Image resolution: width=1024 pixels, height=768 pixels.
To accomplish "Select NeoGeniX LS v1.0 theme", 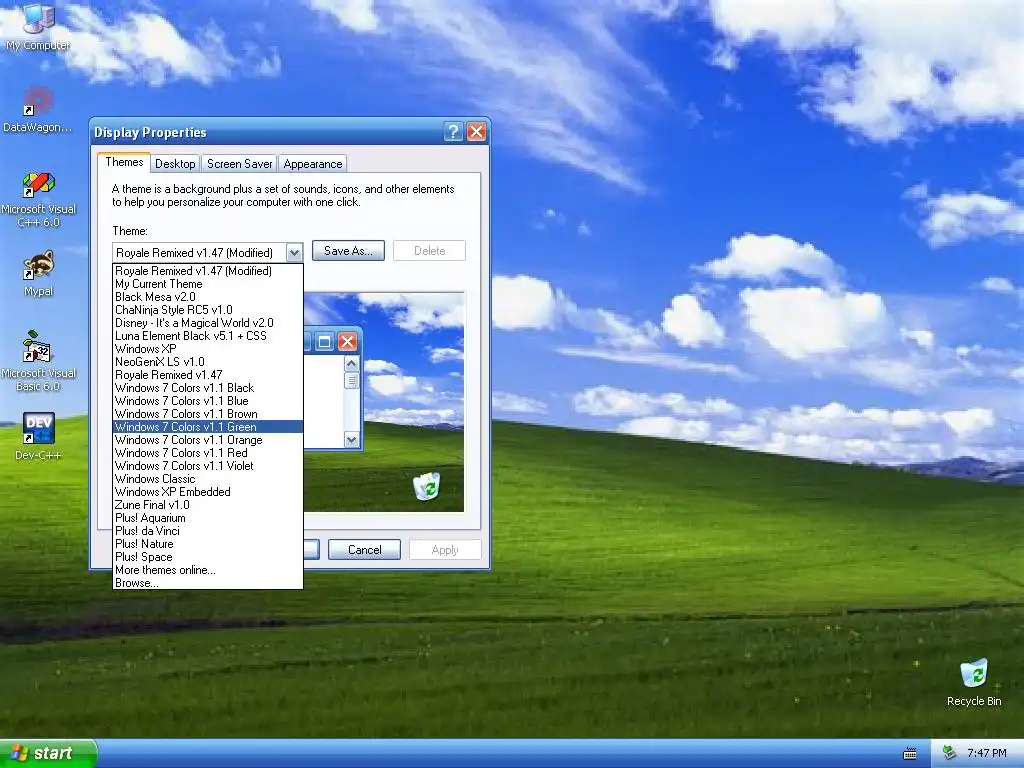I will coord(208,362).
